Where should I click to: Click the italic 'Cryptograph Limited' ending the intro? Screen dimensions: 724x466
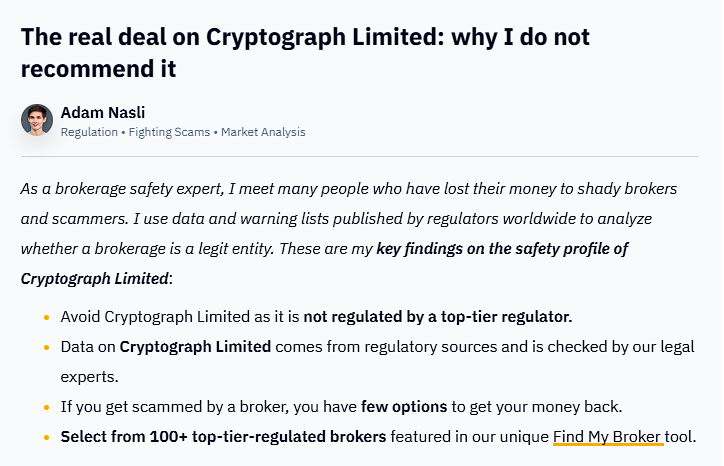pyautogui.click(x=95, y=279)
